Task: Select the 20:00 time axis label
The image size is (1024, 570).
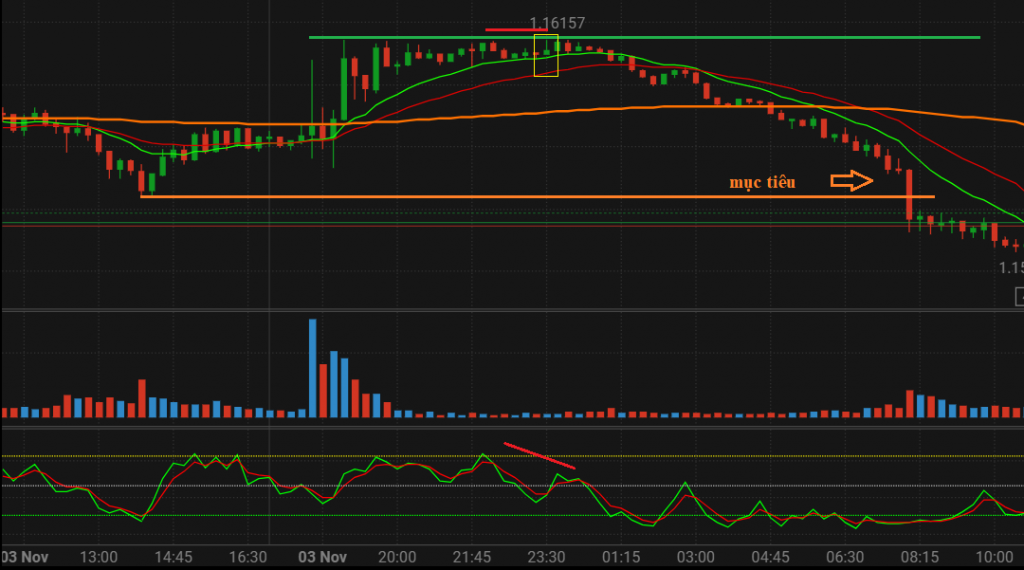Action: tap(397, 557)
